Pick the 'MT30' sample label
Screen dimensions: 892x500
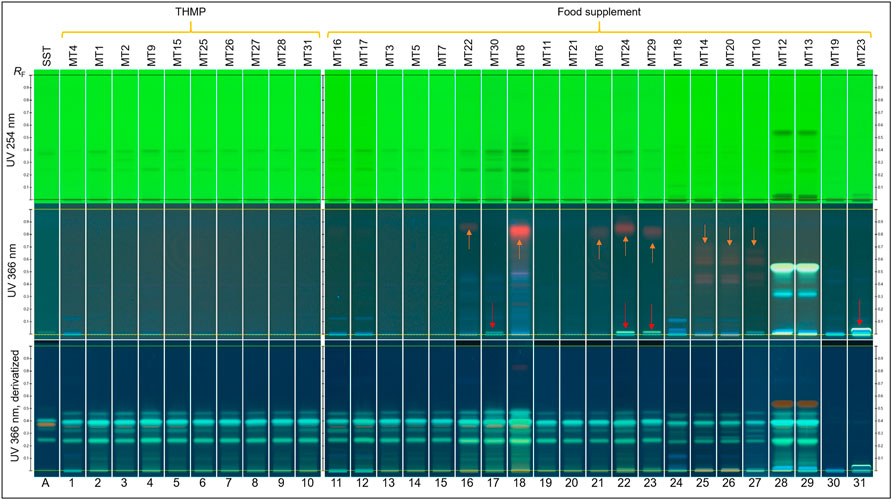[x=494, y=53]
